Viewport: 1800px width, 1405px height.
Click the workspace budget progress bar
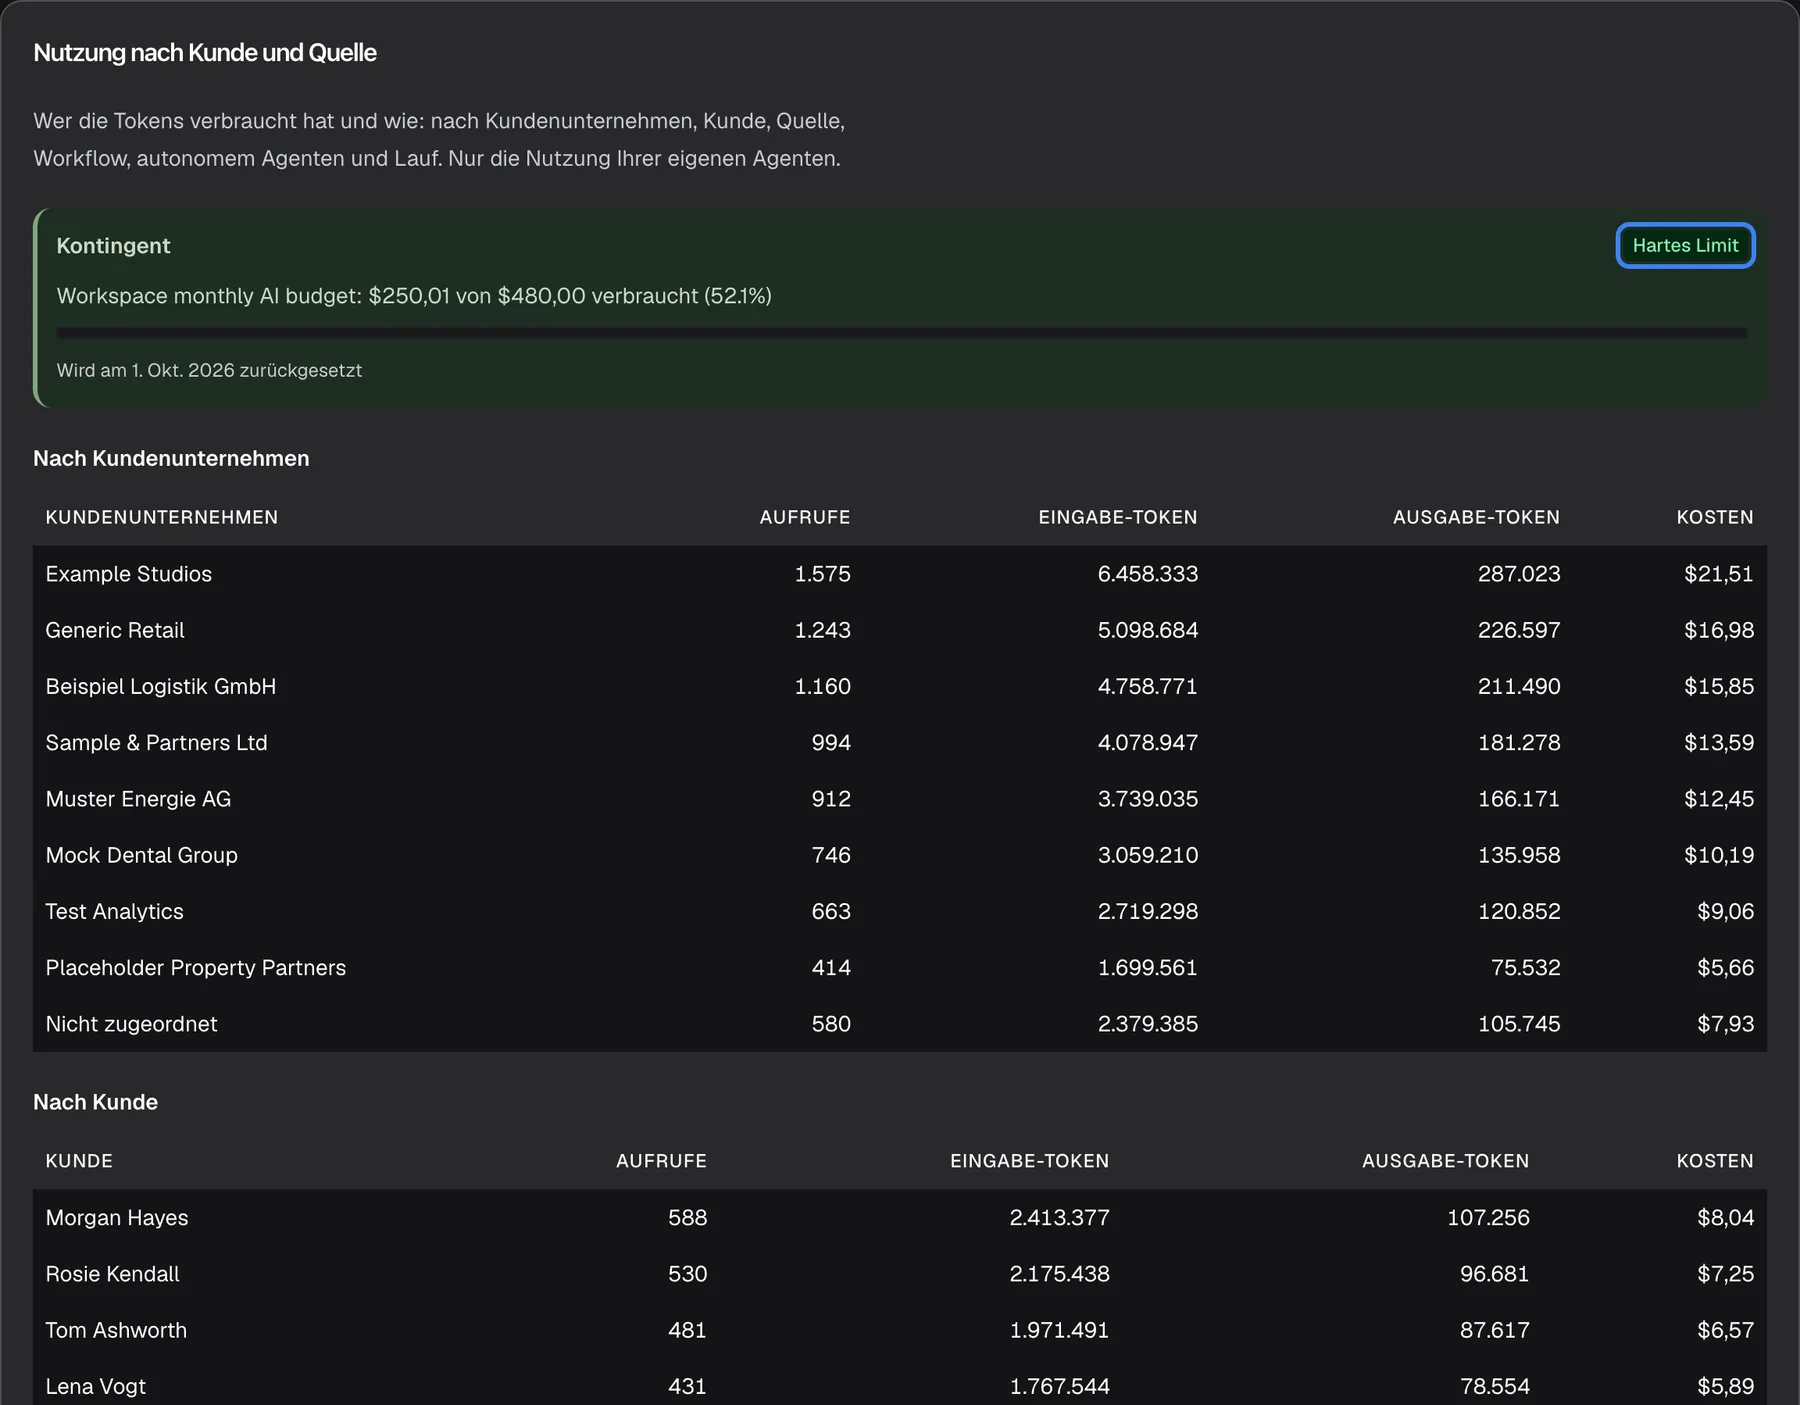pyautogui.click(x=902, y=333)
